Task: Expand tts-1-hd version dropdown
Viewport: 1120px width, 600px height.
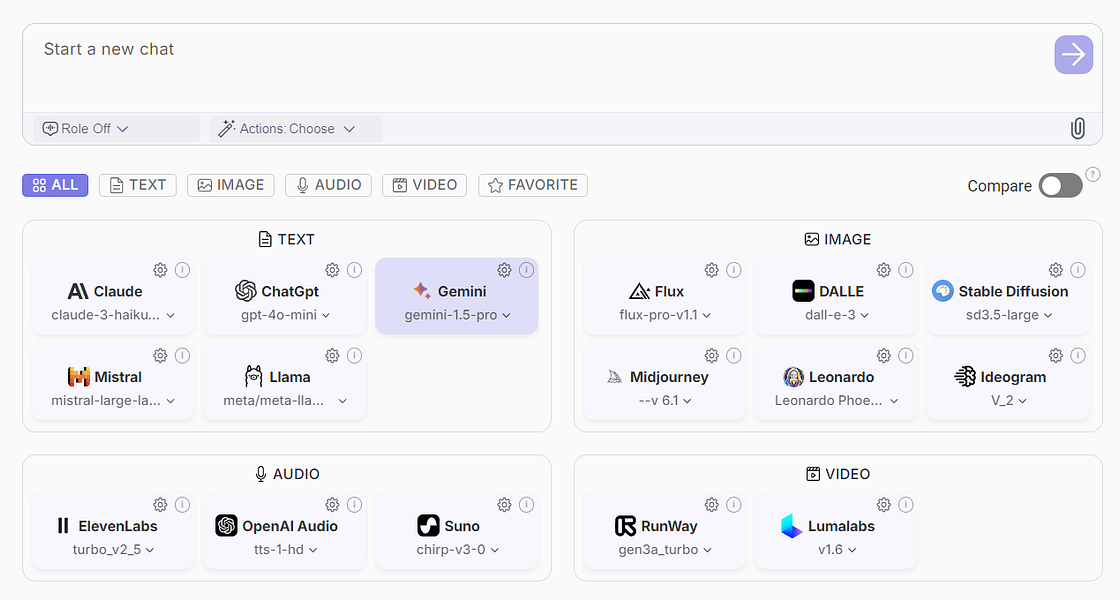Action: pos(285,550)
